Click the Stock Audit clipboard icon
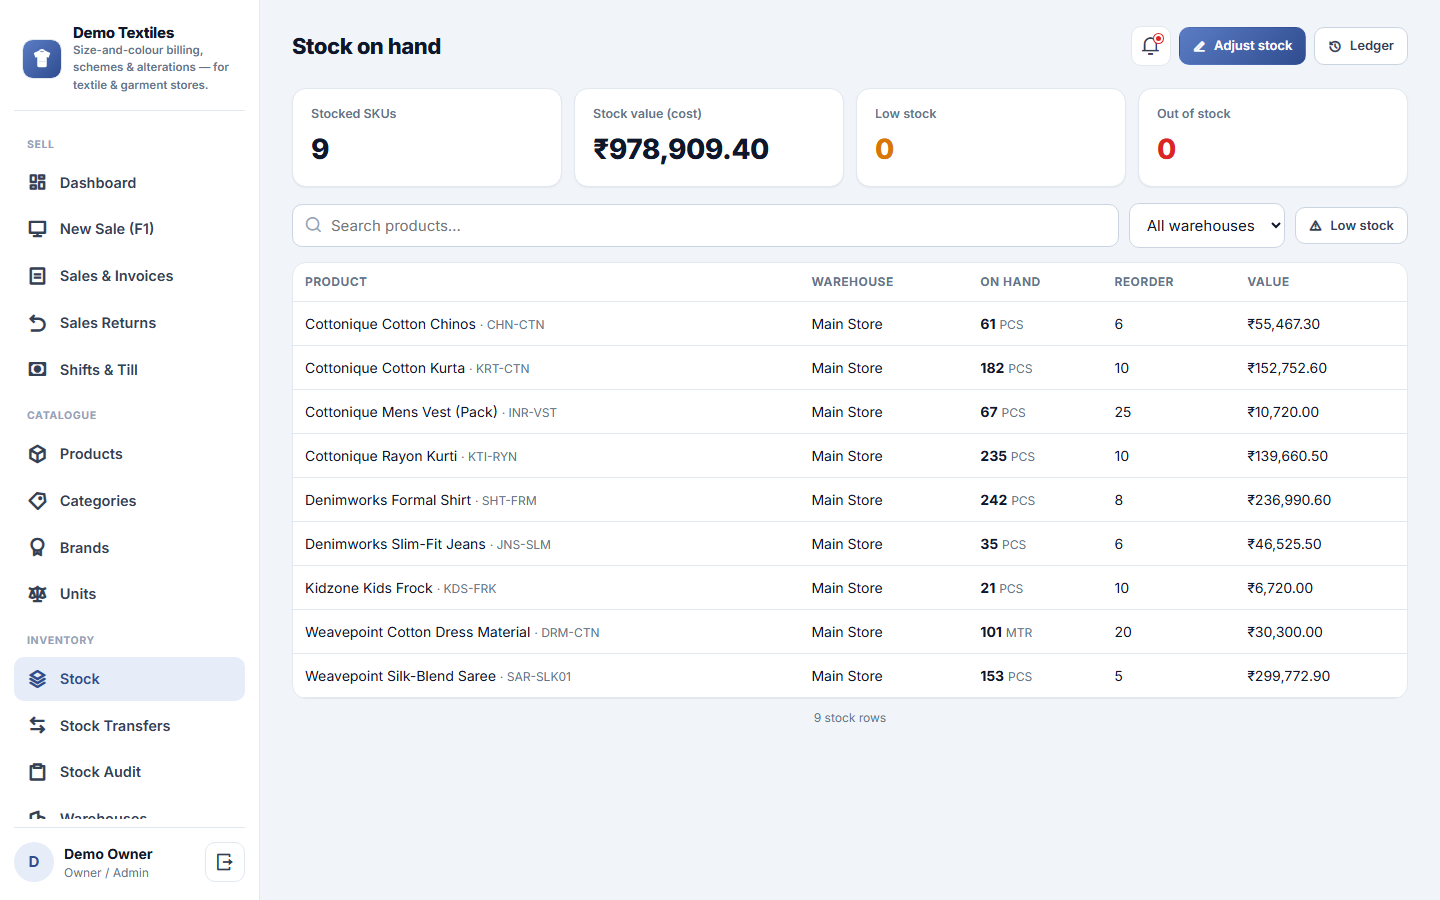The height and width of the screenshot is (900, 1440). [38, 772]
